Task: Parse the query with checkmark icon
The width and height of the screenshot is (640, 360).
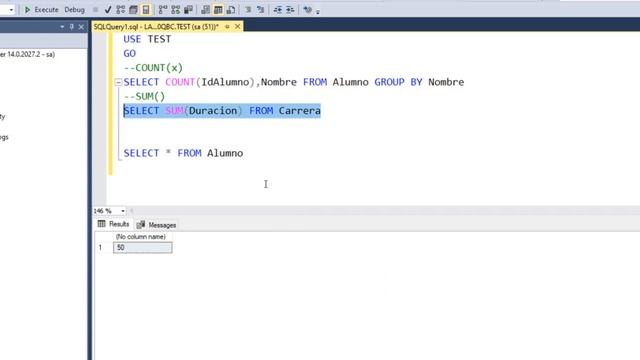Action: click(108, 9)
